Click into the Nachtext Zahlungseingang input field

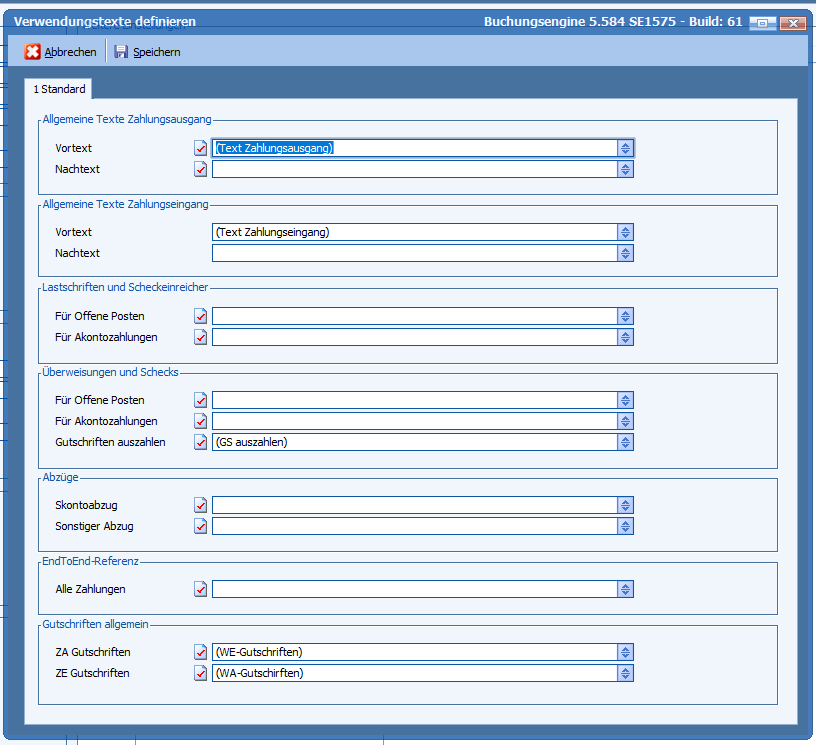pyautogui.click(x=414, y=253)
